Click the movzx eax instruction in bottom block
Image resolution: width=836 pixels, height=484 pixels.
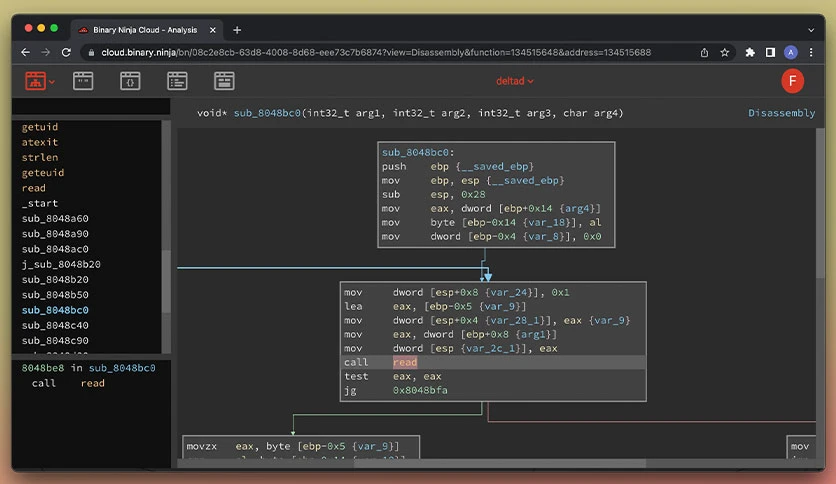(292, 446)
